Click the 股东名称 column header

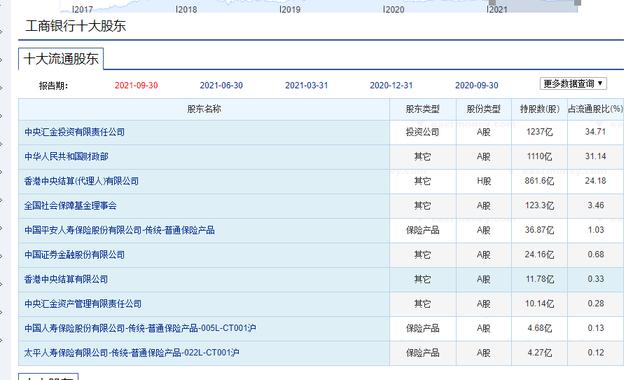[x=204, y=109]
